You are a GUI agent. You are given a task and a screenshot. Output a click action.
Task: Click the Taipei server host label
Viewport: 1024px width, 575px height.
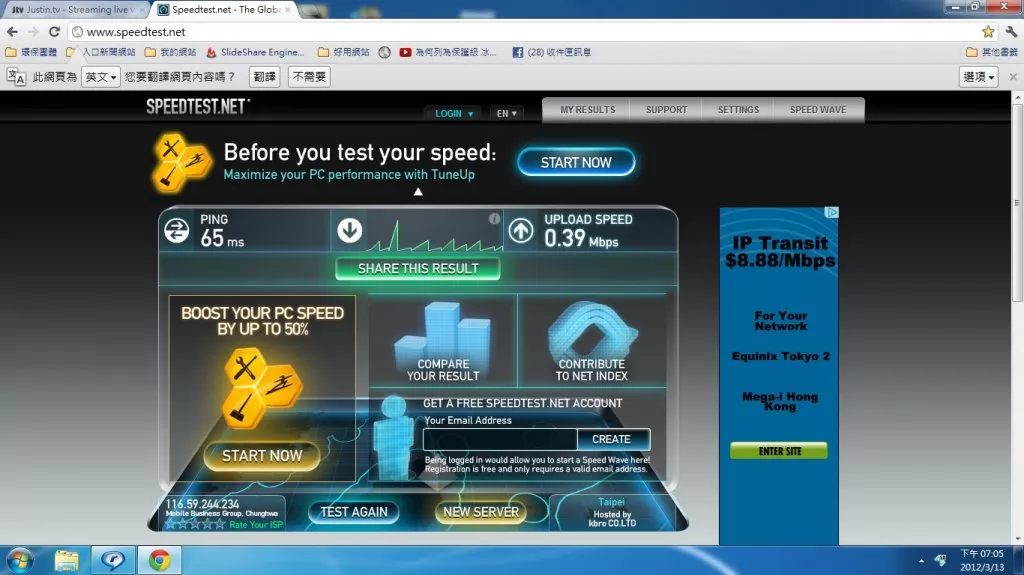coord(611,502)
